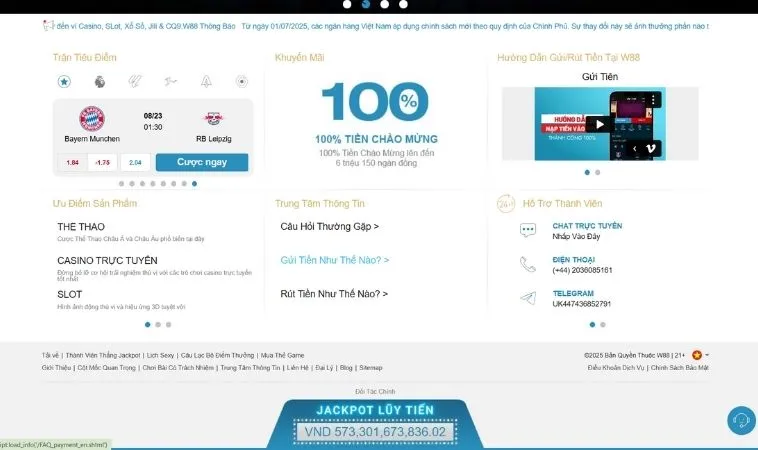758x450 pixels.
Task: Select the active last dot under match card
Action: [x=194, y=184]
